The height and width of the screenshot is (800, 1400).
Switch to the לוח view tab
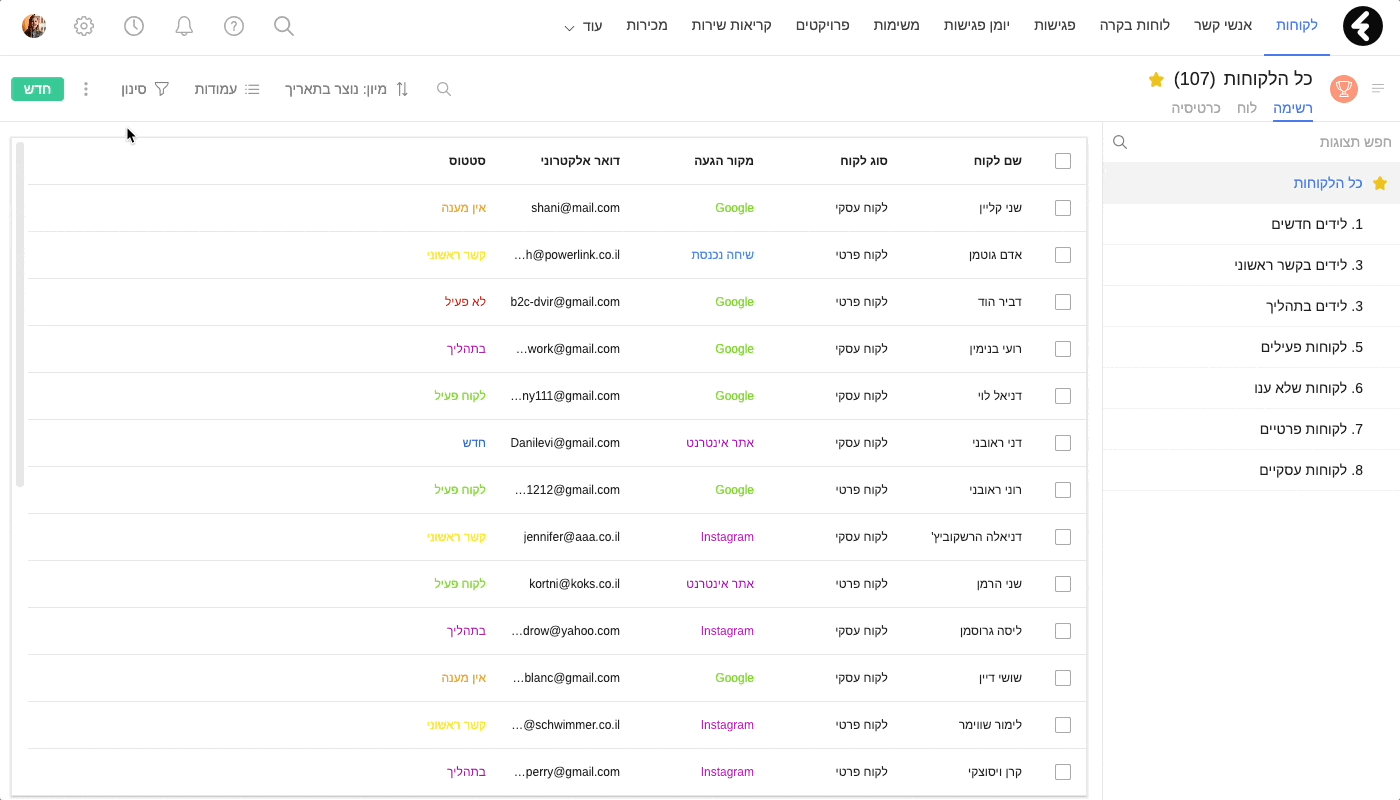[x=1247, y=107]
